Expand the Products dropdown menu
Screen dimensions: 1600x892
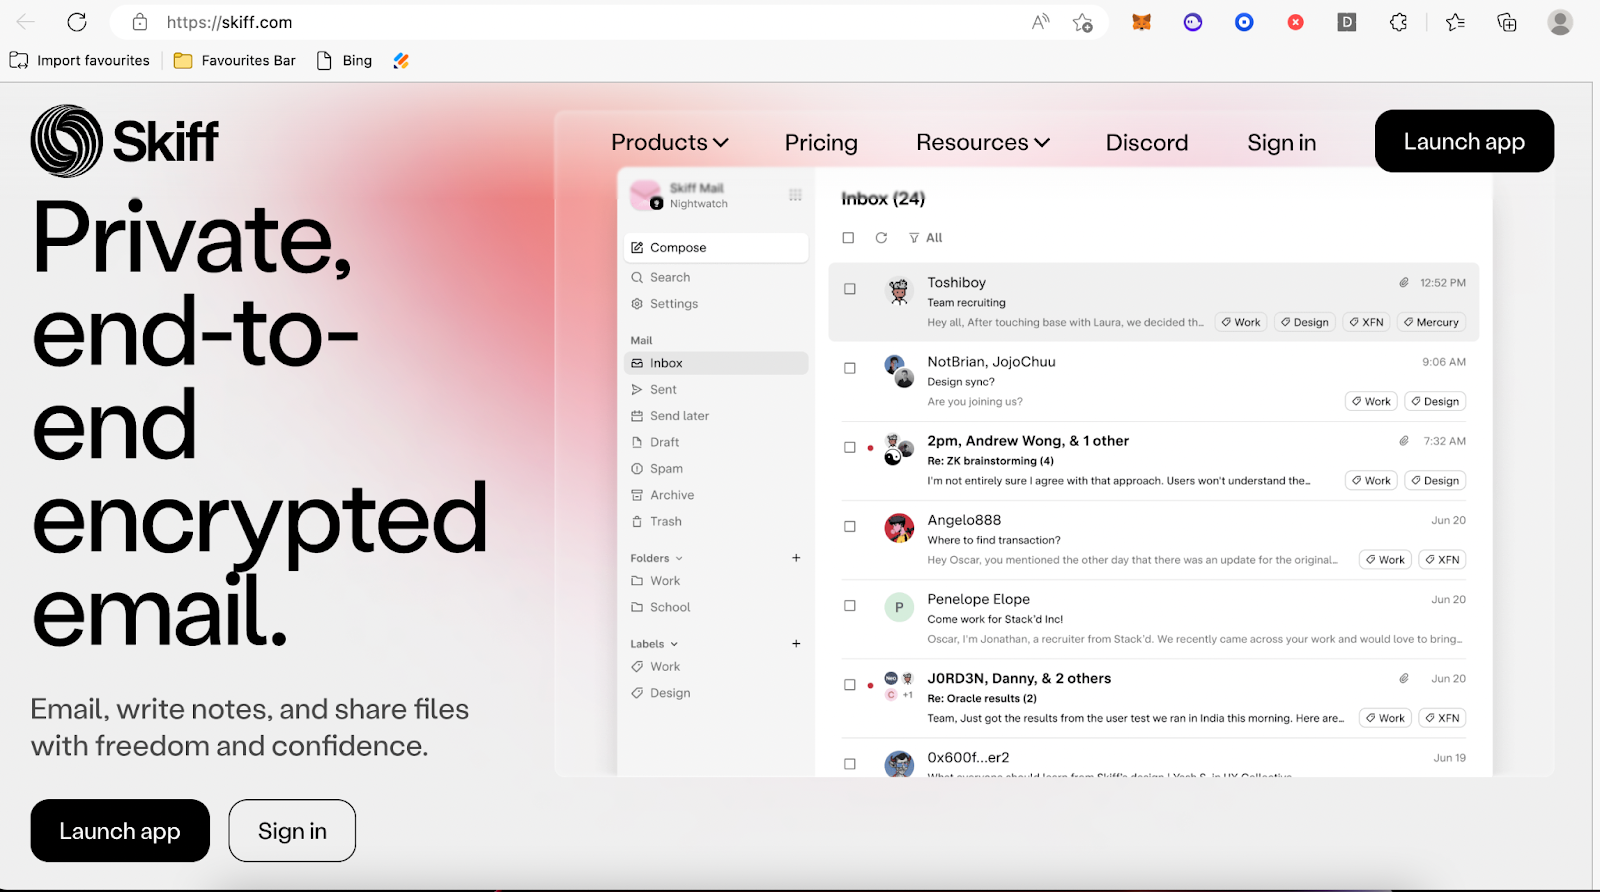(x=670, y=142)
